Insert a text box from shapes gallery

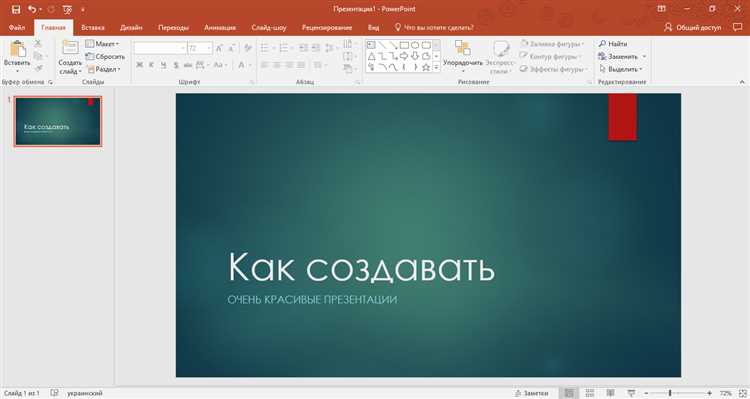pos(372,45)
